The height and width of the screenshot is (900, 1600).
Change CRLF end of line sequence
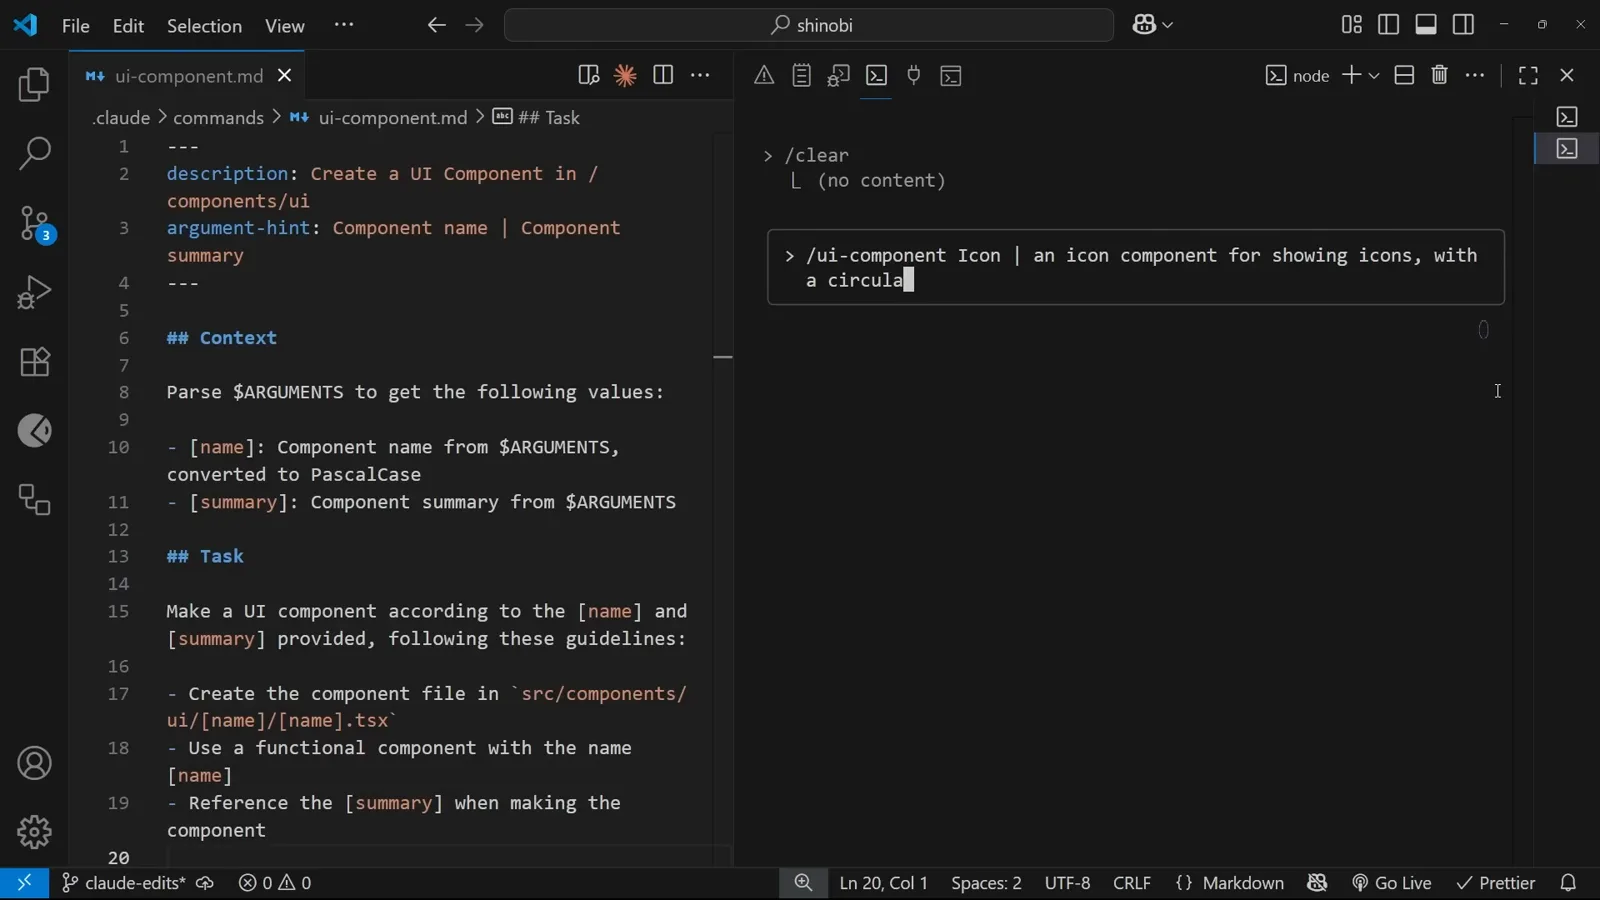point(1132,883)
